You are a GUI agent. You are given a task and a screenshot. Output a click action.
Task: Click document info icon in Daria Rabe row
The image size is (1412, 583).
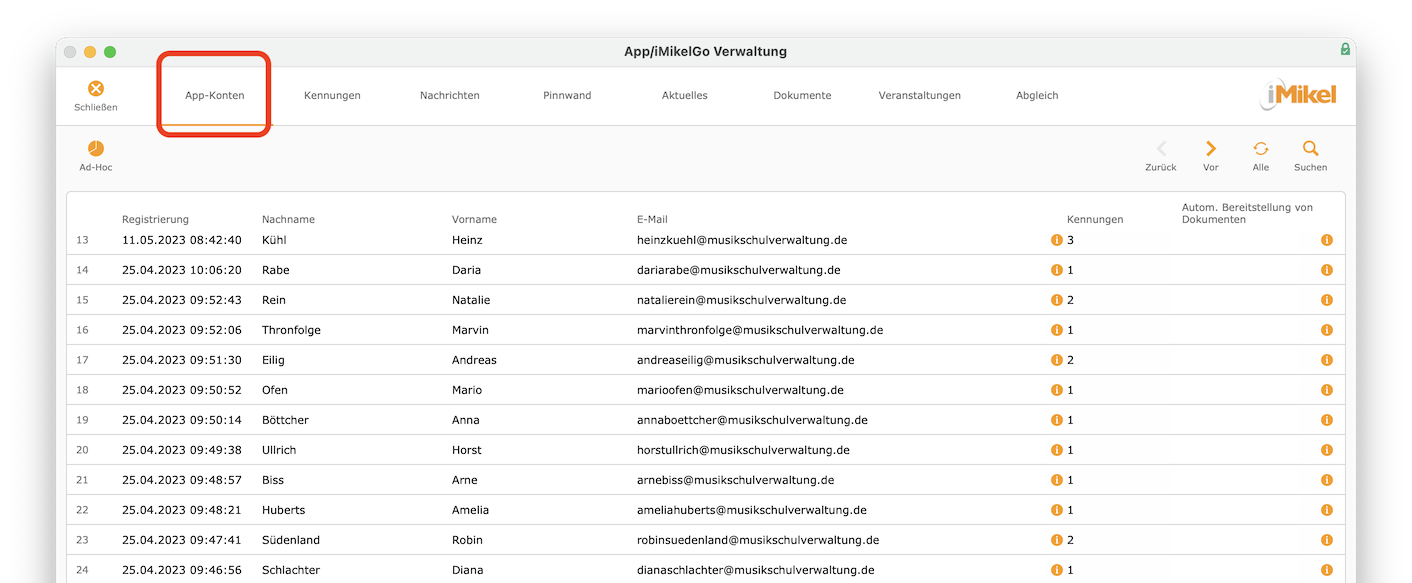[1327, 270]
